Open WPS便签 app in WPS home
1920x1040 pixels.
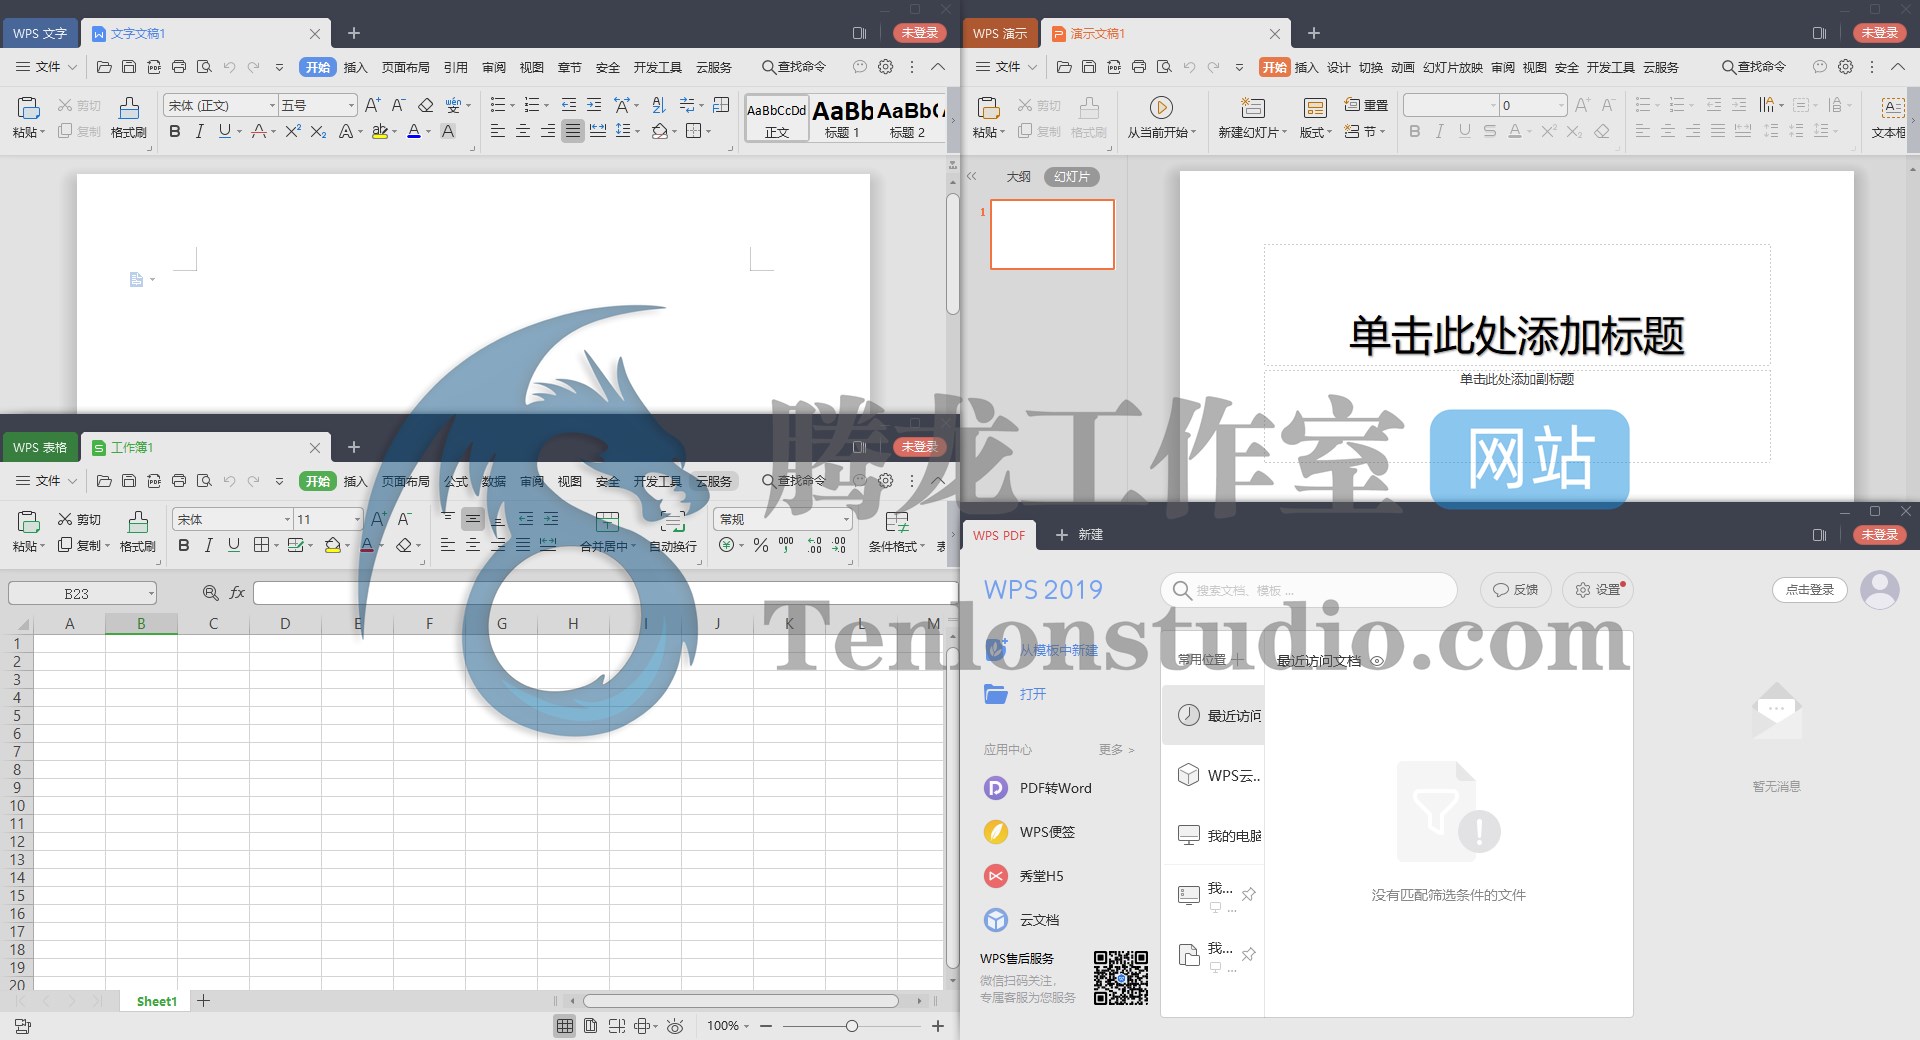(1030, 832)
